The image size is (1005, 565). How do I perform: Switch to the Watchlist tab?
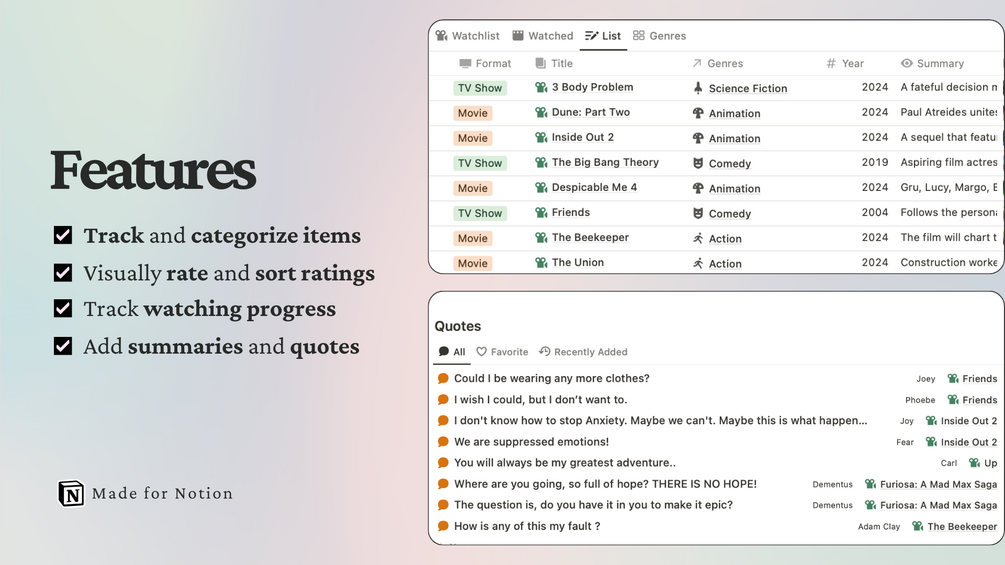click(467, 36)
